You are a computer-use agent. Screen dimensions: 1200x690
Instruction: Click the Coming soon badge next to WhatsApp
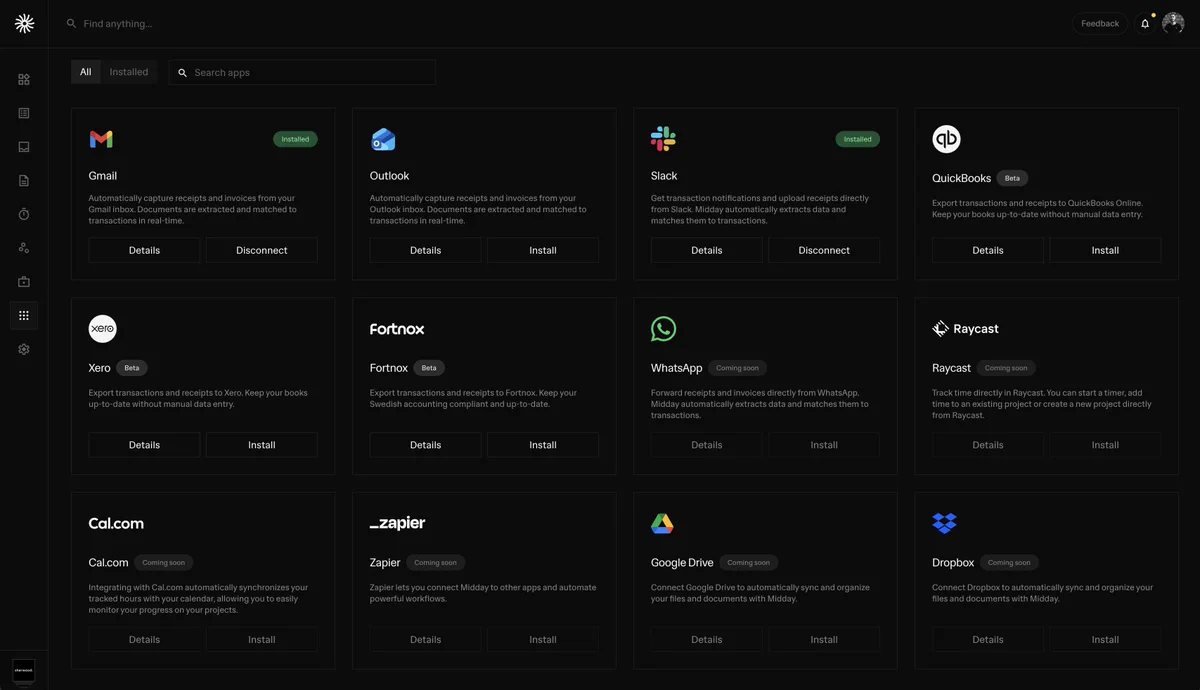[737, 368]
